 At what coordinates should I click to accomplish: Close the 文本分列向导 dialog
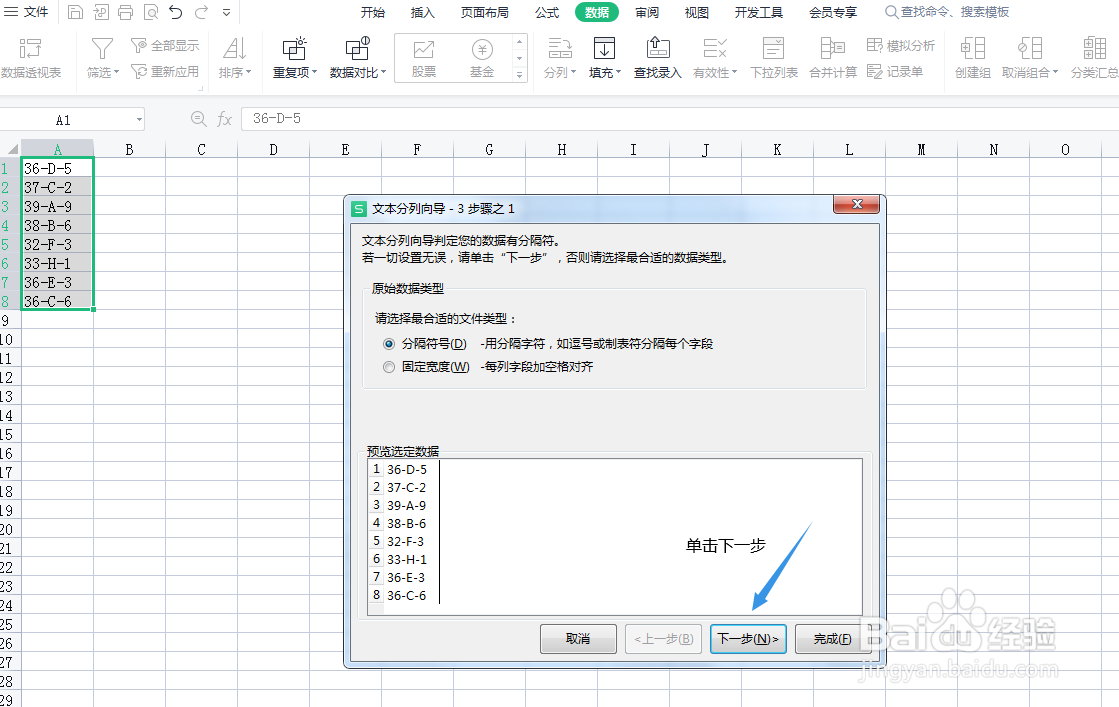(x=857, y=204)
